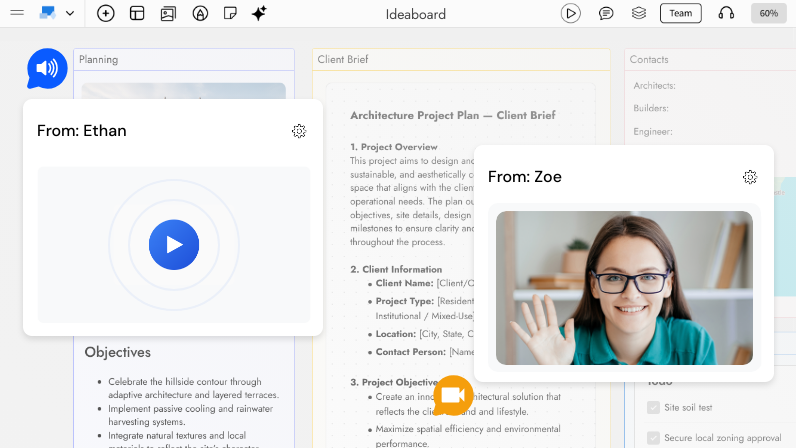Viewport: 796px width, 448px height.
Task: Click the 2. Client Information heading
Action: click(396, 269)
